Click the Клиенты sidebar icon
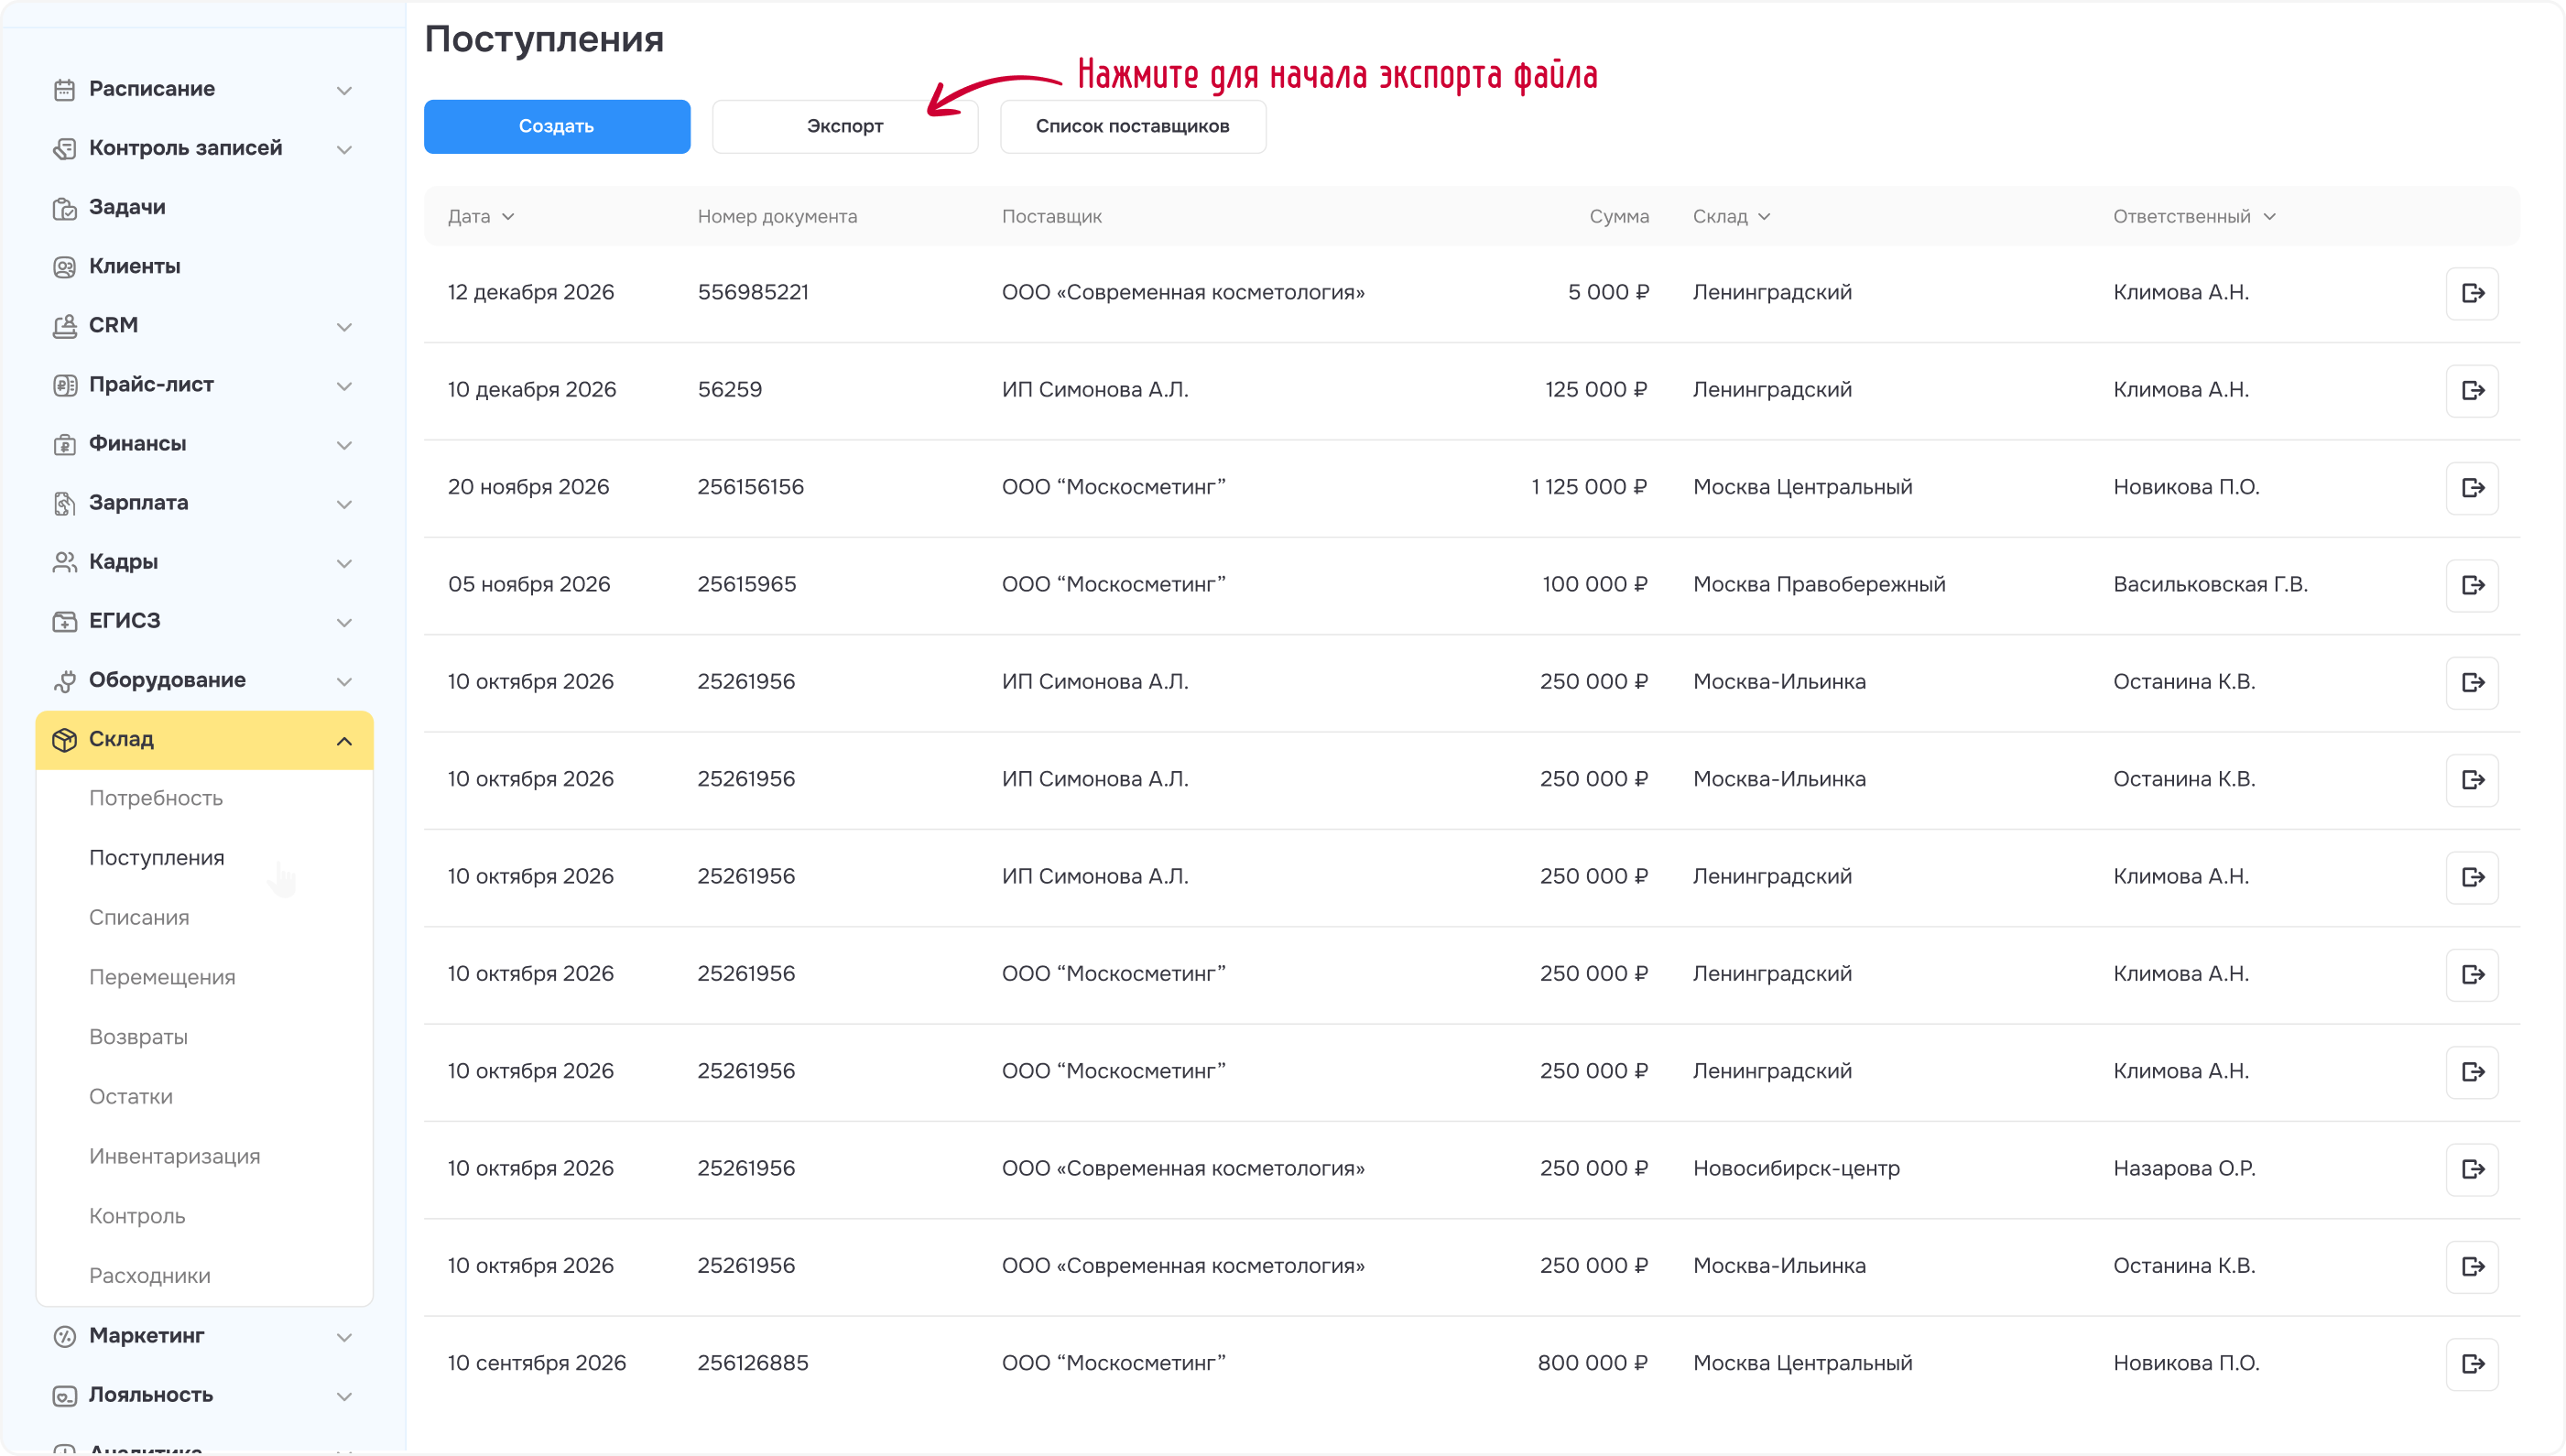The height and width of the screenshot is (1456, 2566). (64, 267)
